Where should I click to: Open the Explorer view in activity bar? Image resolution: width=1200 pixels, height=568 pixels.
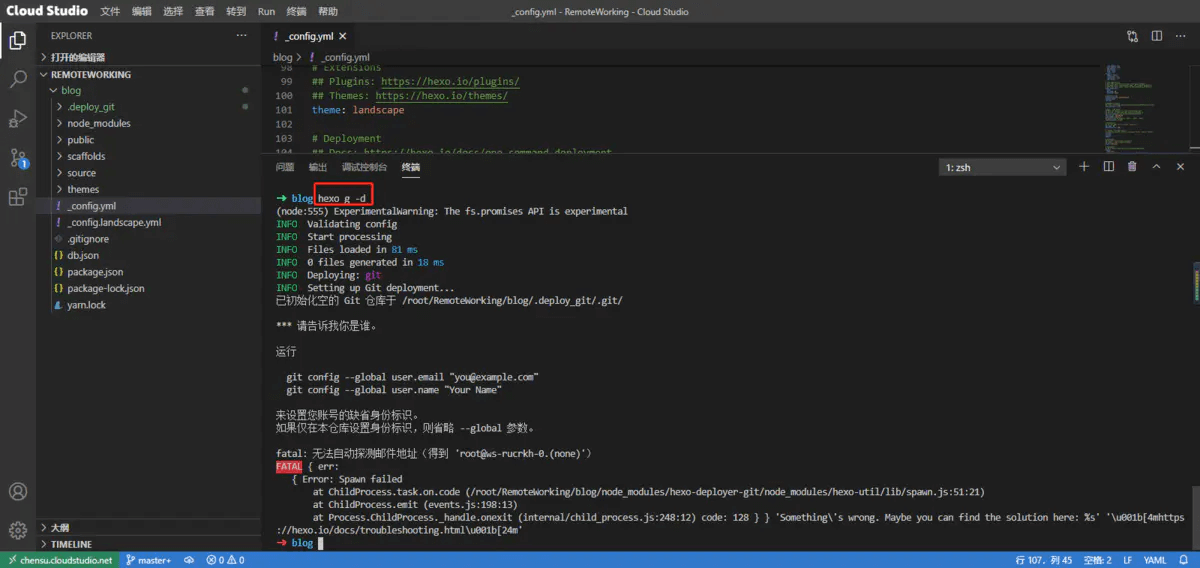point(18,41)
